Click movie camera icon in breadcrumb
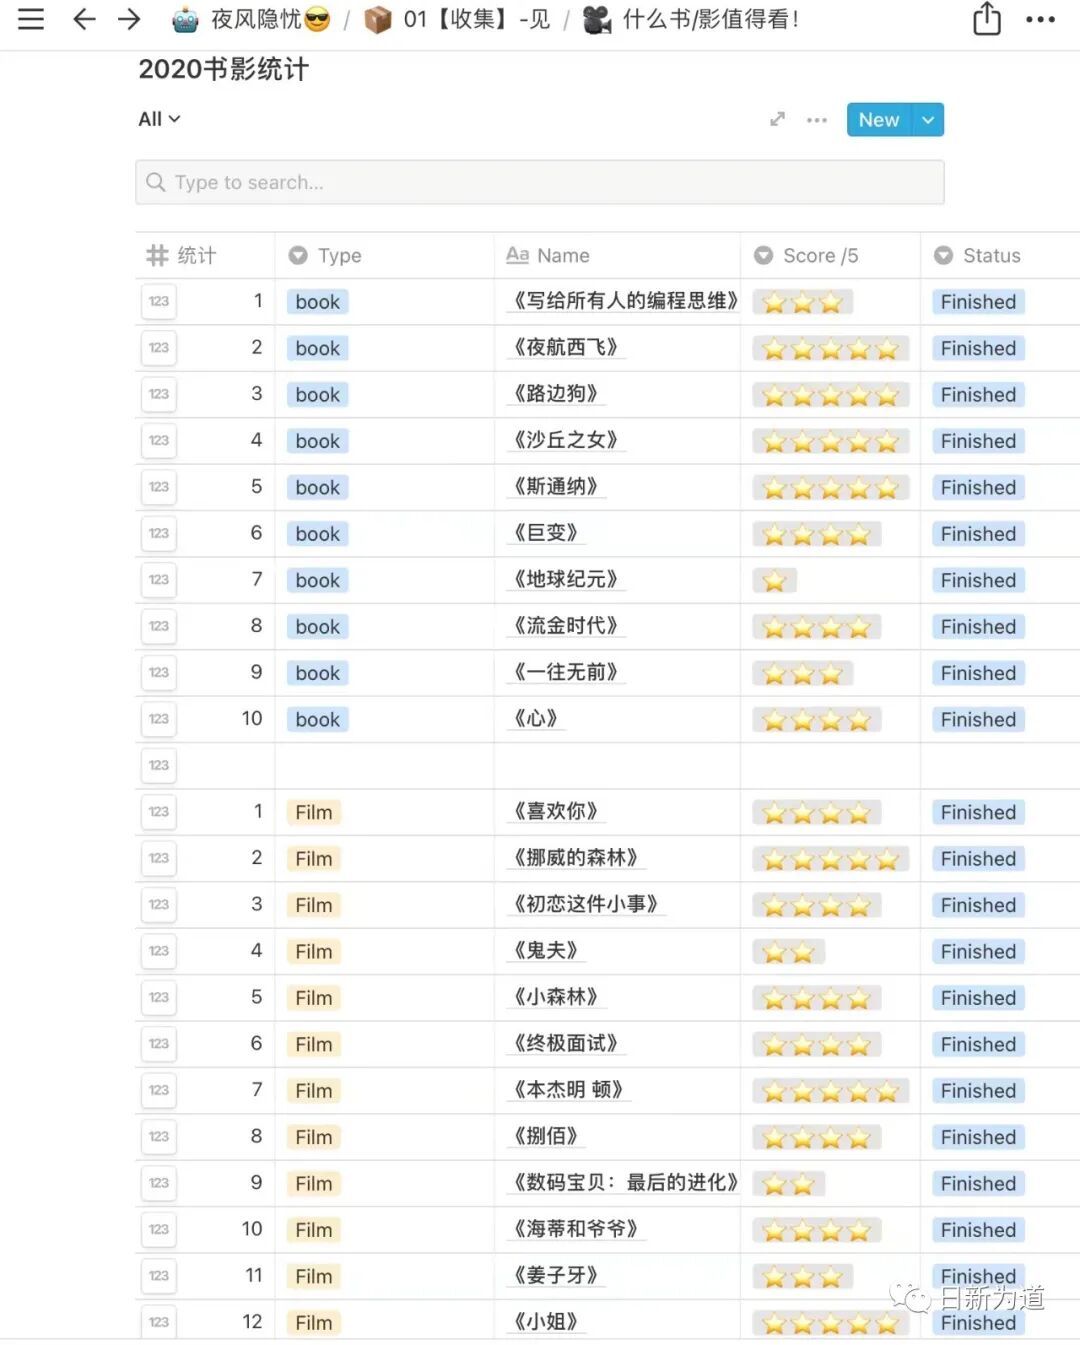 coord(597,19)
